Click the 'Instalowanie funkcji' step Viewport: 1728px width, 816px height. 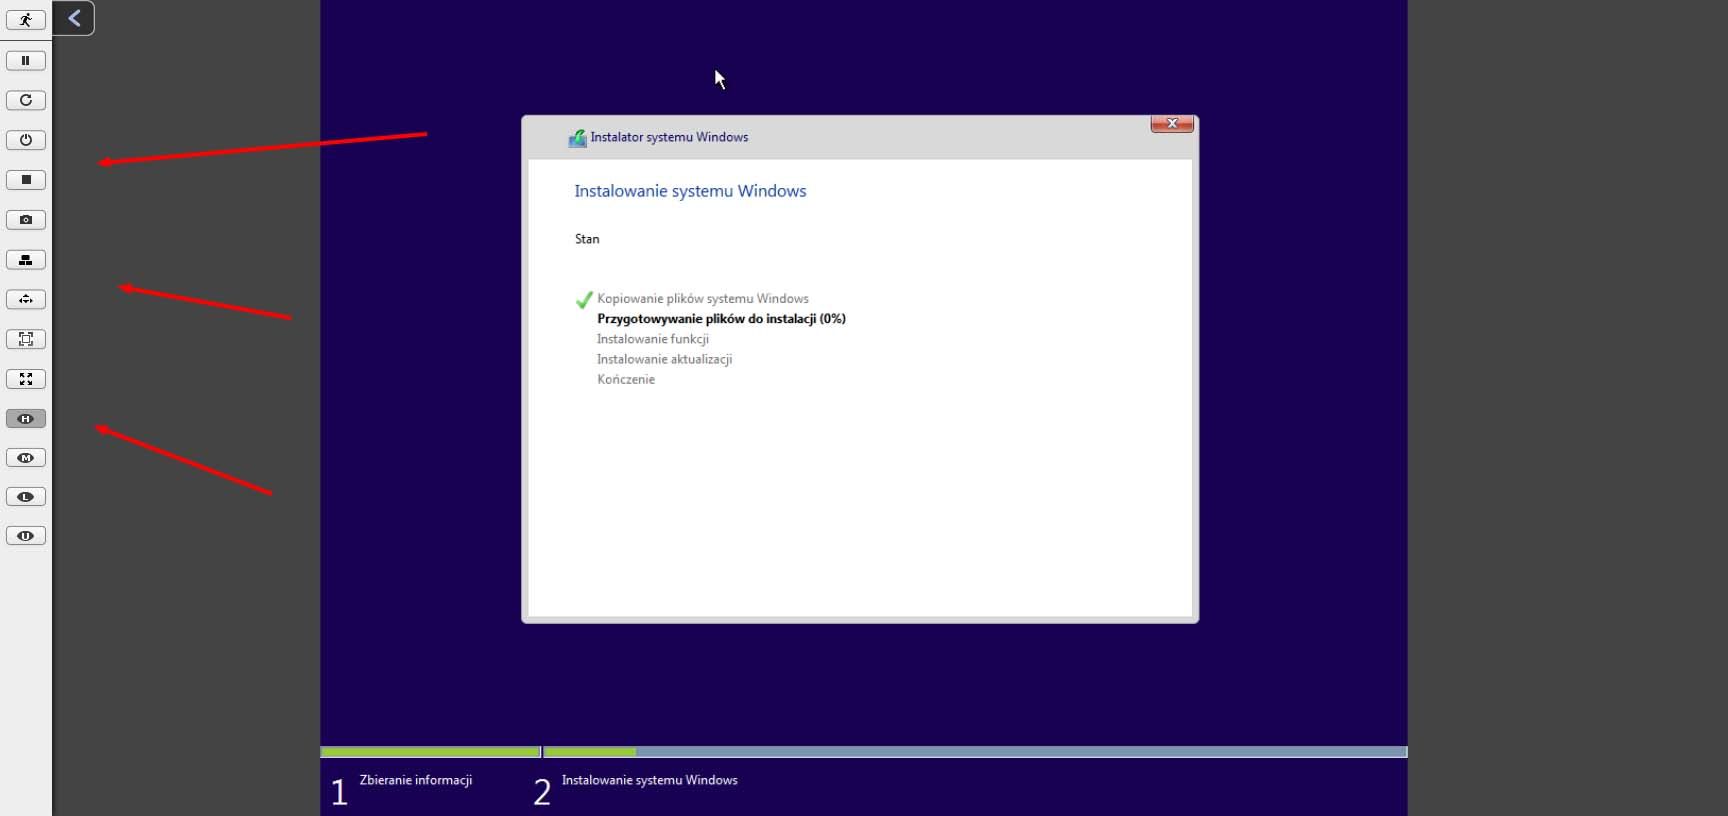tap(653, 339)
